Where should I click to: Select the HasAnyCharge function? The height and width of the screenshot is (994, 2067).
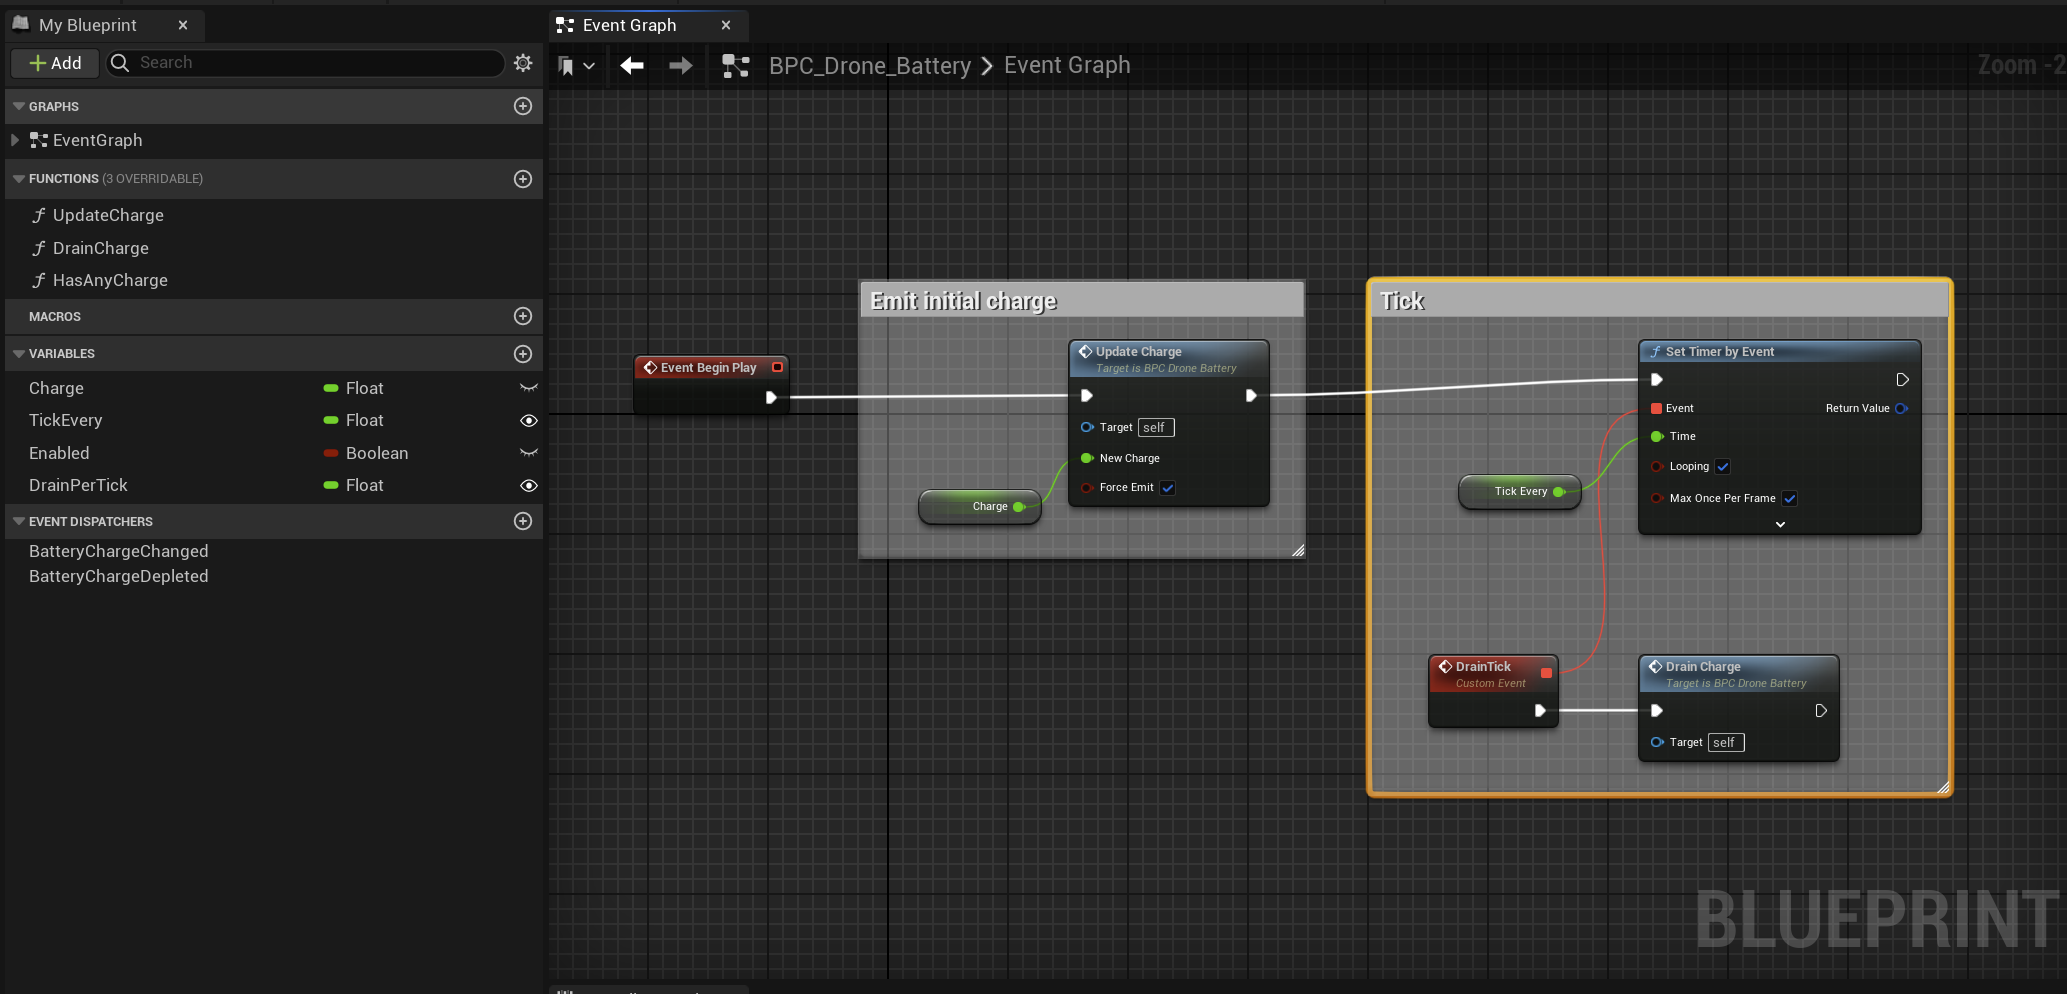(110, 280)
